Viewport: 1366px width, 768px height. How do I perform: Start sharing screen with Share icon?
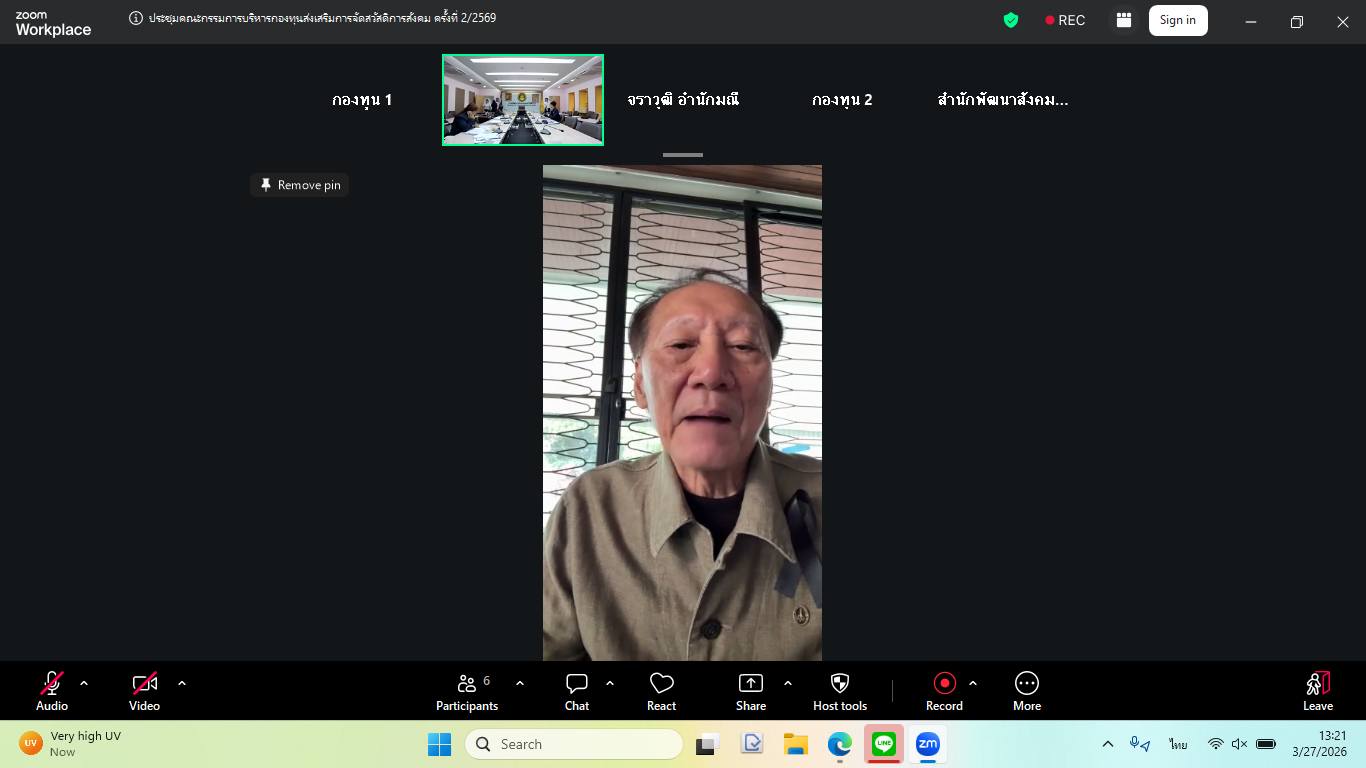click(750, 692)
